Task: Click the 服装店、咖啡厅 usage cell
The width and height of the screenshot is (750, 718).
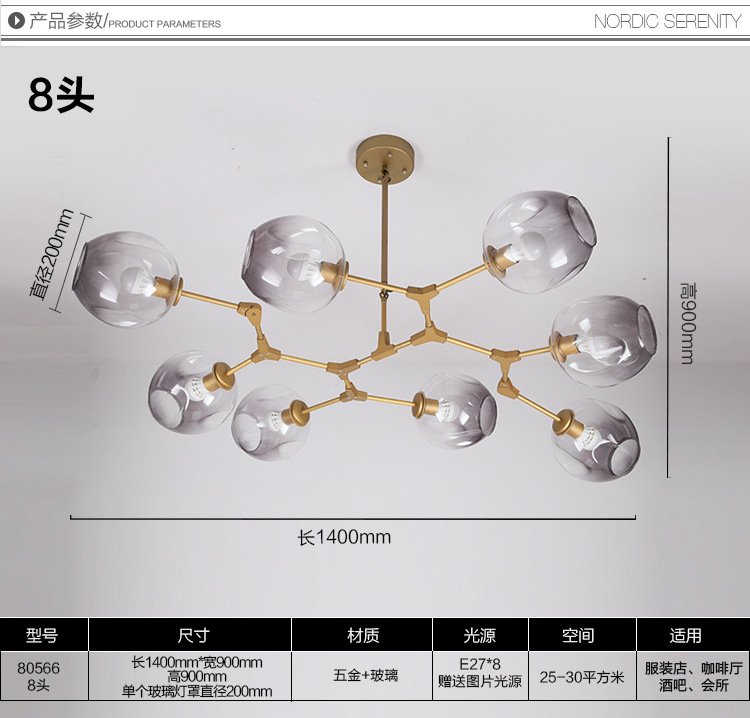Action: point(694,676)
